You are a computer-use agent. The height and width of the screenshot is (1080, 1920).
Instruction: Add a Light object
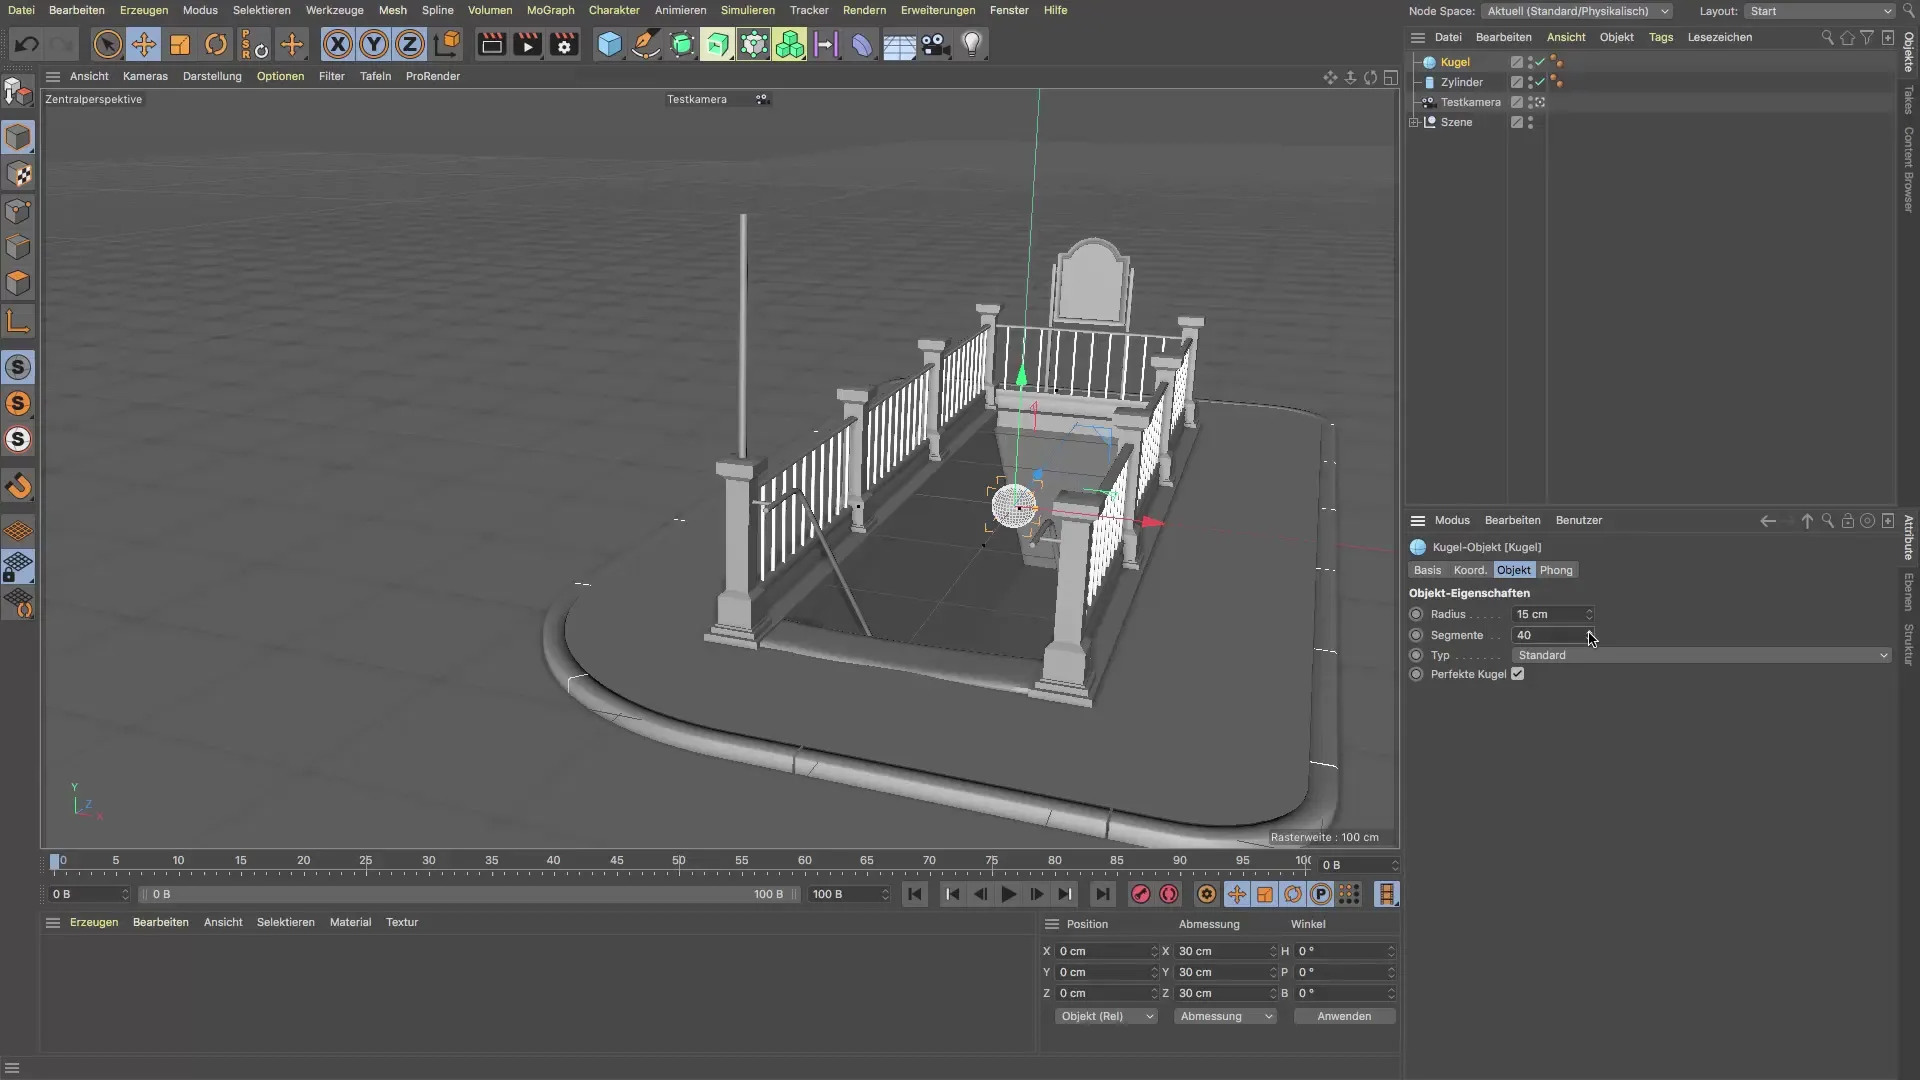tap(972, 45)
